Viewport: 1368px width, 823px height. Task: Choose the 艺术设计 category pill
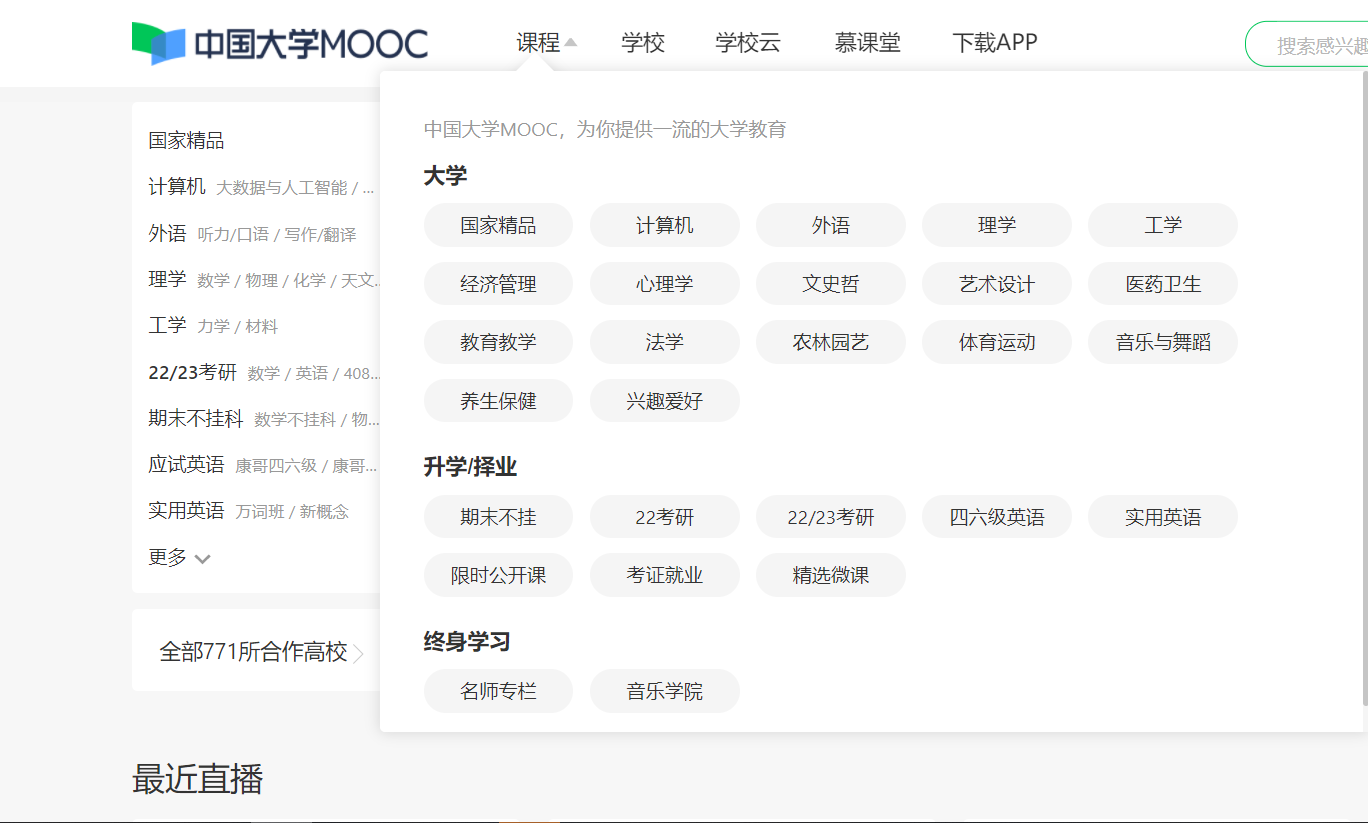997,284
